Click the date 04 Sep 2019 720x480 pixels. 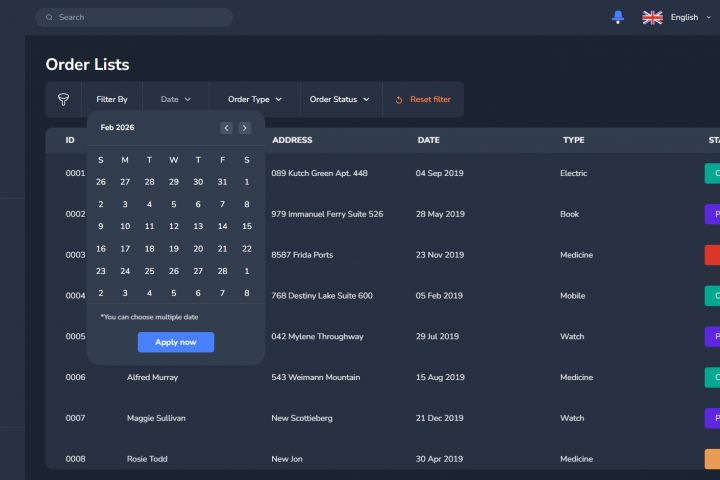click(439, 173)
